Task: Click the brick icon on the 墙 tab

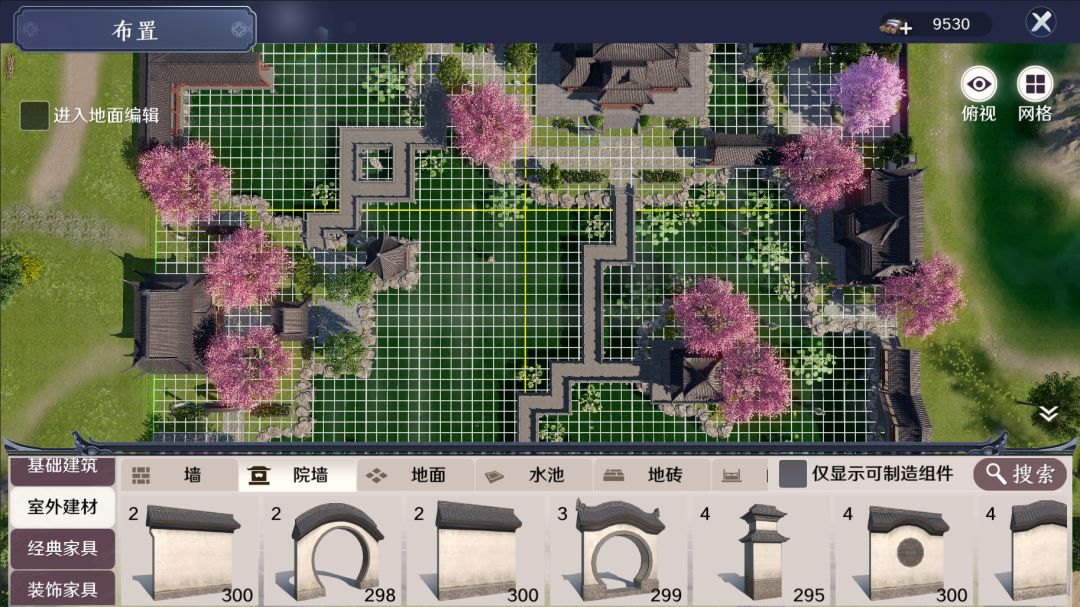Action: [141, 475]
